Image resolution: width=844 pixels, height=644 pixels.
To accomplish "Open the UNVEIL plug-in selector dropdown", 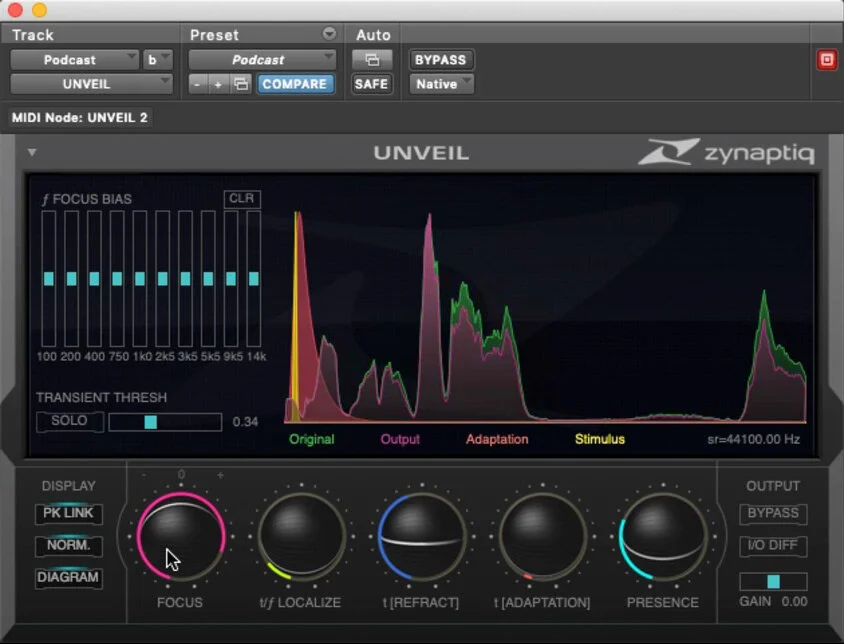I will click(x=92, y=84).
